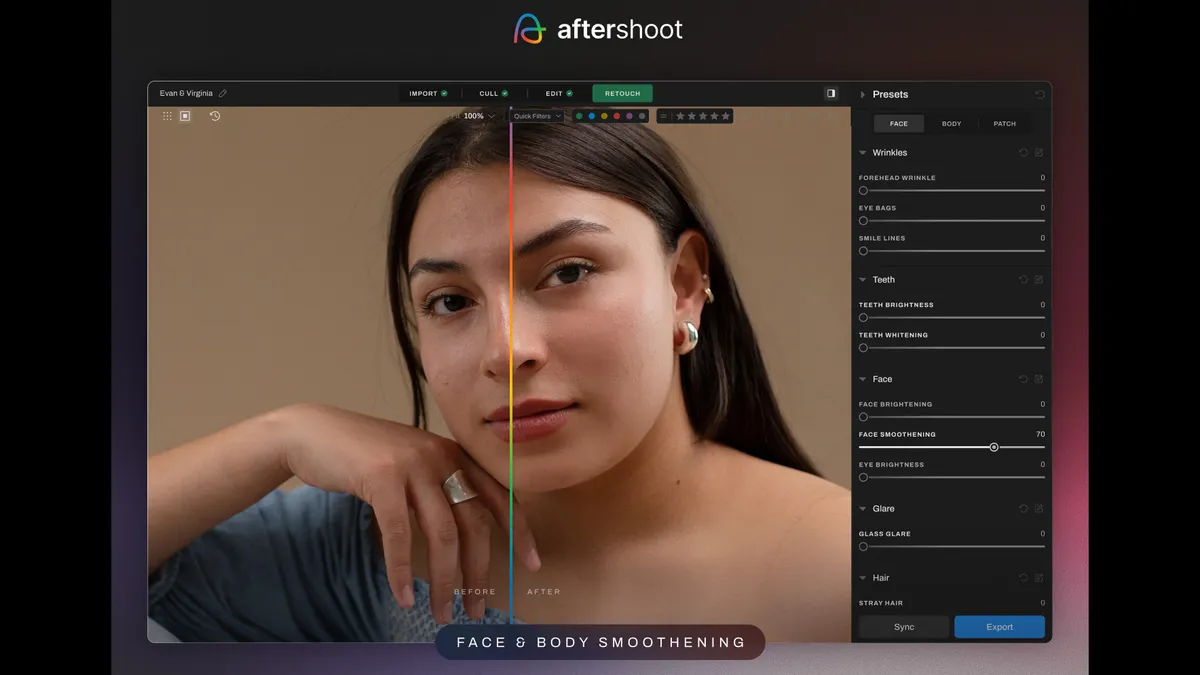Click the Export button
This screenshot has height=675, width=1200.
(999, 627)
